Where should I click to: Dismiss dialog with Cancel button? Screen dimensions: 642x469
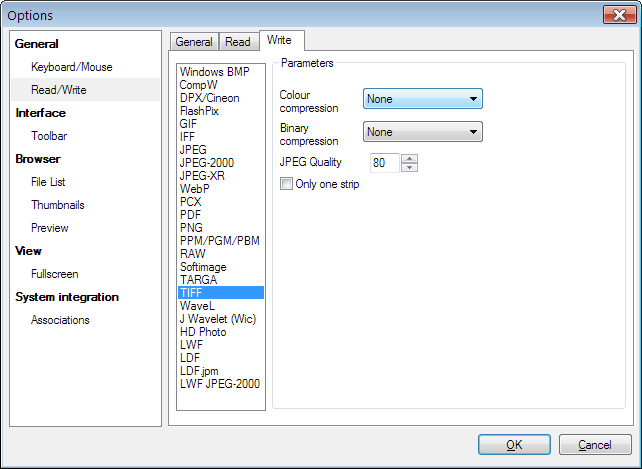point(595,444)
